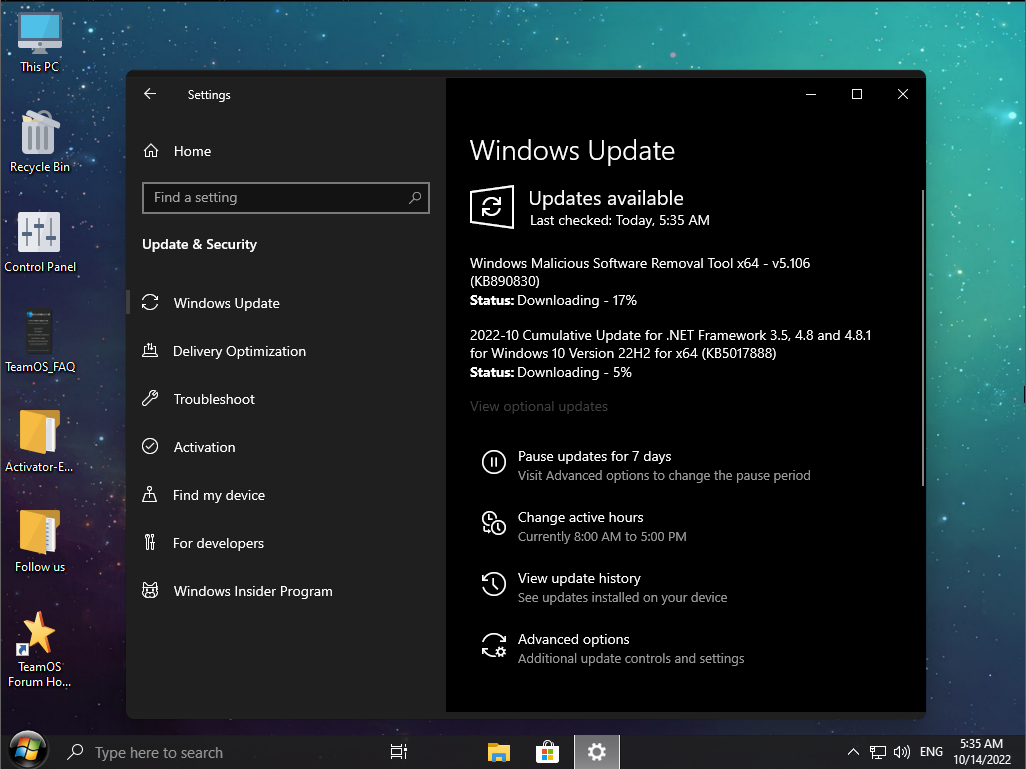Screen dimensions: 1026x769
Task: Open the Microsoft Store taskbar icon
Action: [x=547, y=752]
